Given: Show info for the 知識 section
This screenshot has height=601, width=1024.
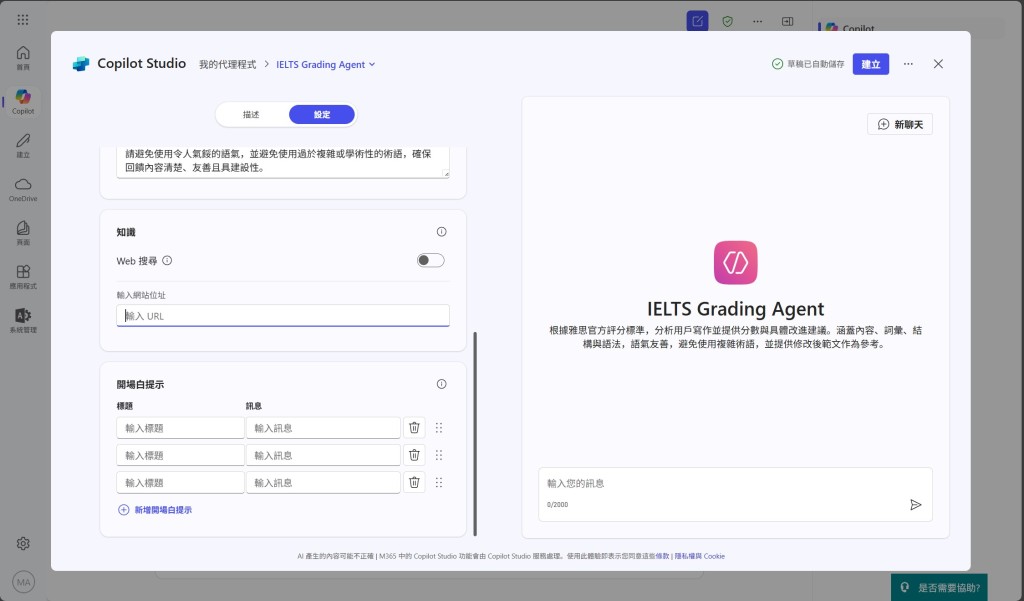Looking at the screenshot, I should pyautogui.click(x=441, y=232).
